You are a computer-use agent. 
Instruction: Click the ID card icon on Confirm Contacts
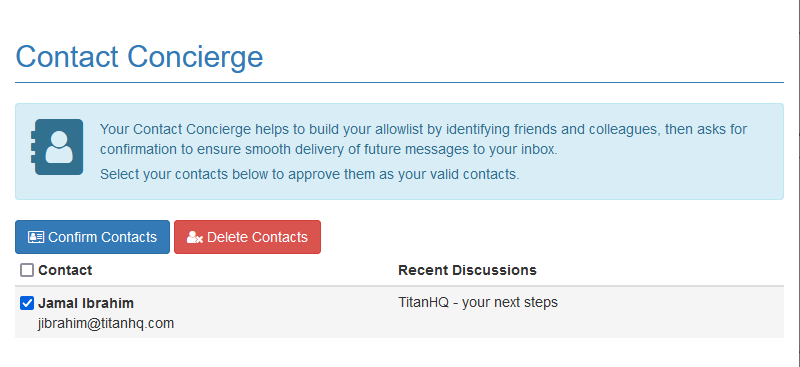pos(36,237)
